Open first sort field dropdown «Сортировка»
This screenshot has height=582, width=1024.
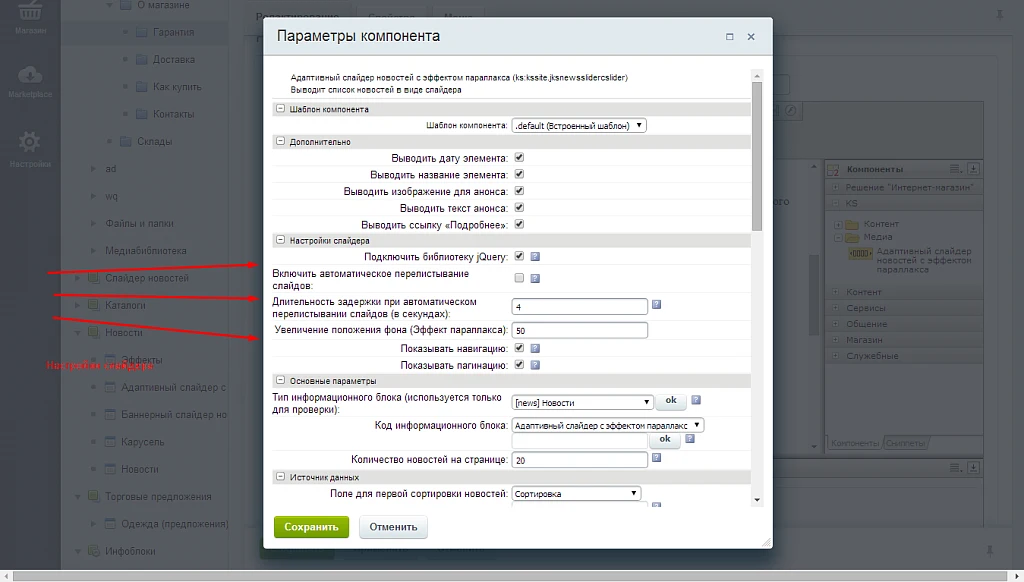[577, 494]
